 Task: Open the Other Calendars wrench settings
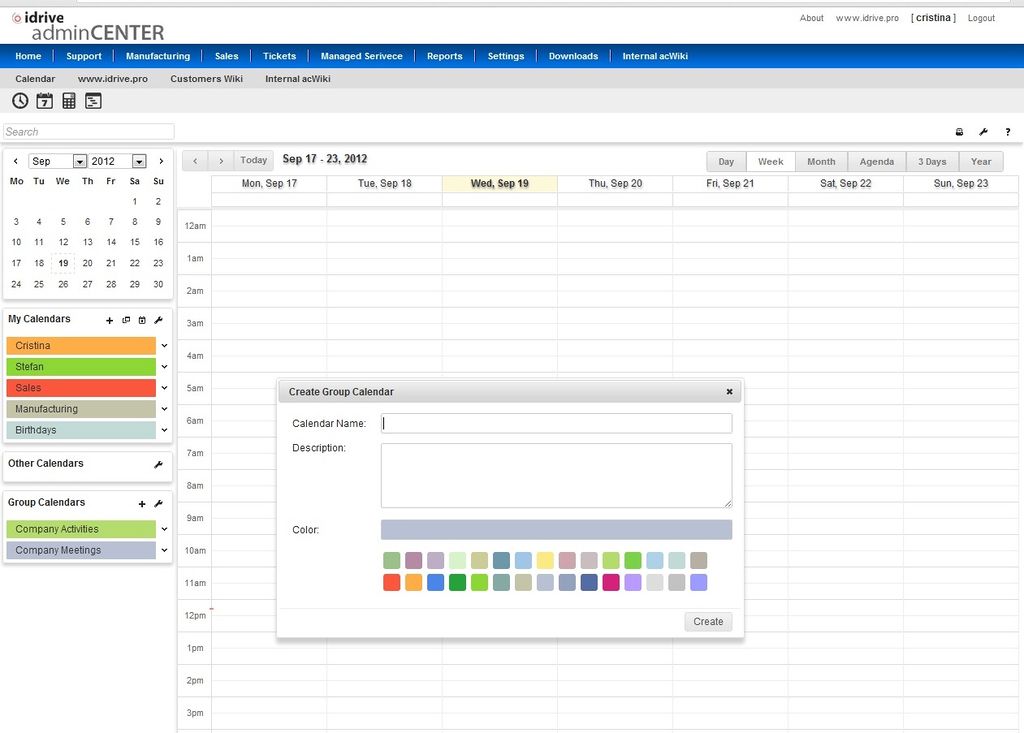click(158, 464)
